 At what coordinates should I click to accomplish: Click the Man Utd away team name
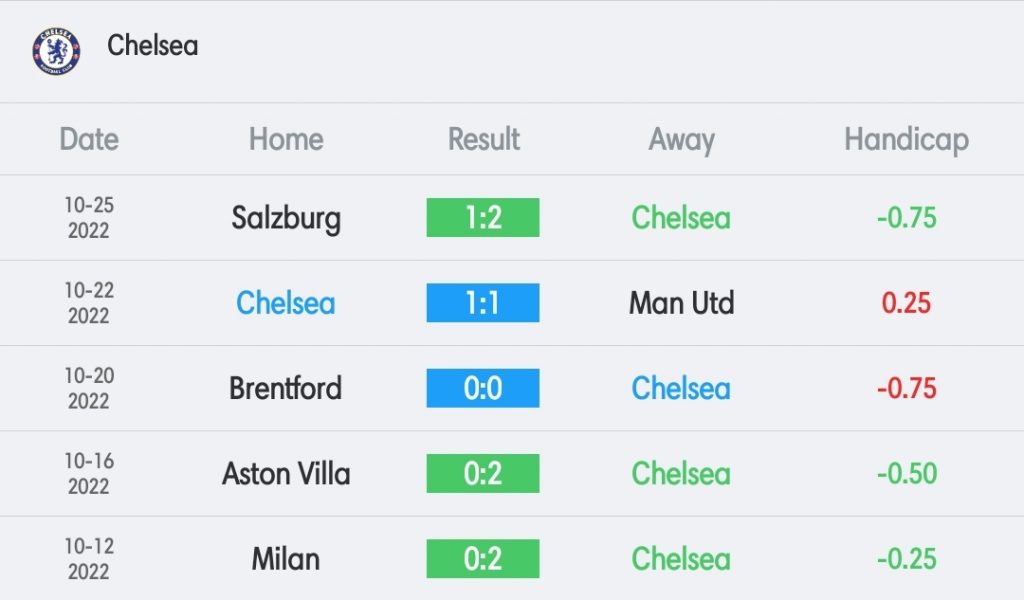[681, 303]
